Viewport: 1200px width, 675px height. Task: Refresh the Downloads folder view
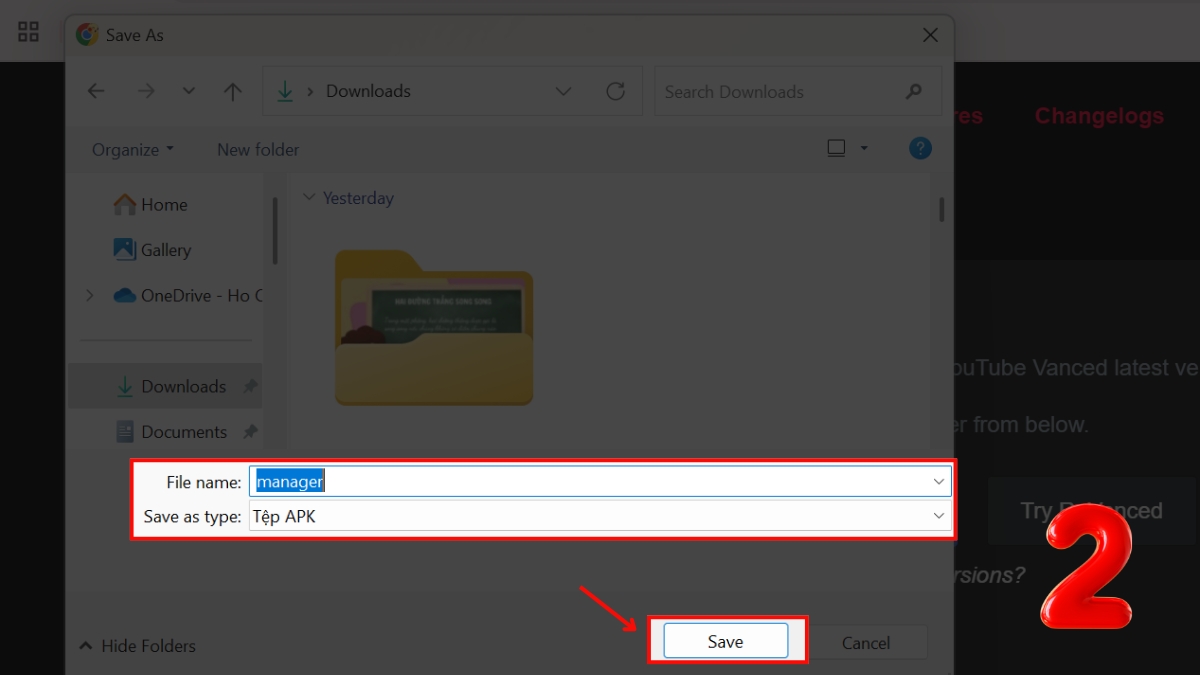616,91
